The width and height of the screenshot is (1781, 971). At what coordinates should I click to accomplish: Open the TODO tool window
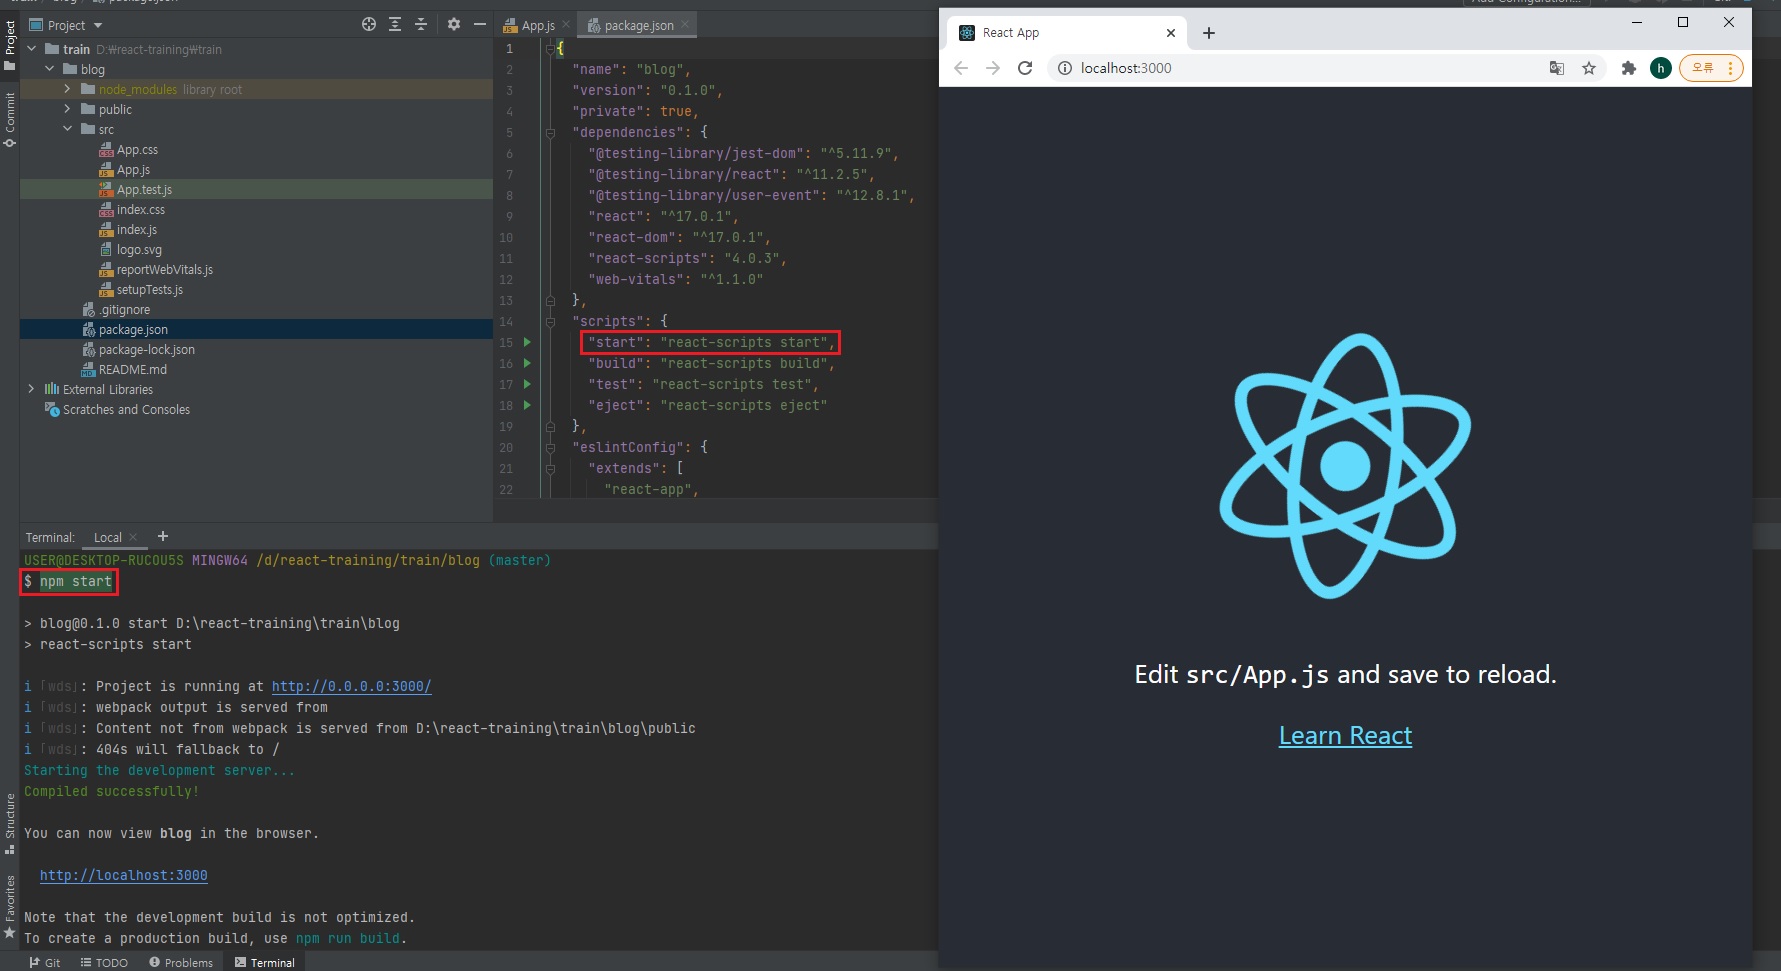[104, 962]
